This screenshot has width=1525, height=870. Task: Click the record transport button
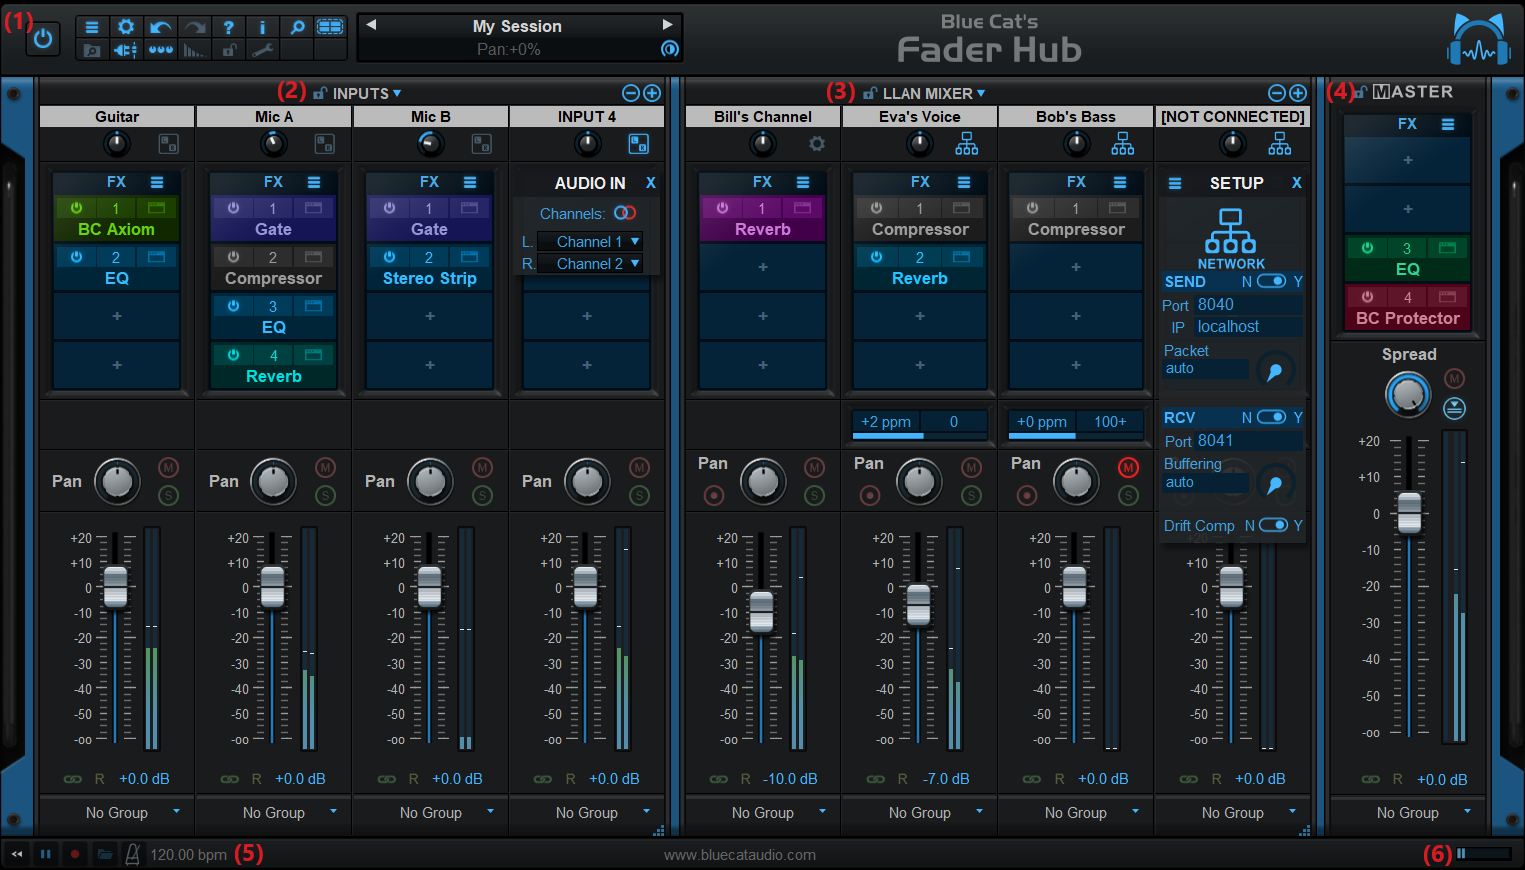pyautogui.click(x=74, y=854)
